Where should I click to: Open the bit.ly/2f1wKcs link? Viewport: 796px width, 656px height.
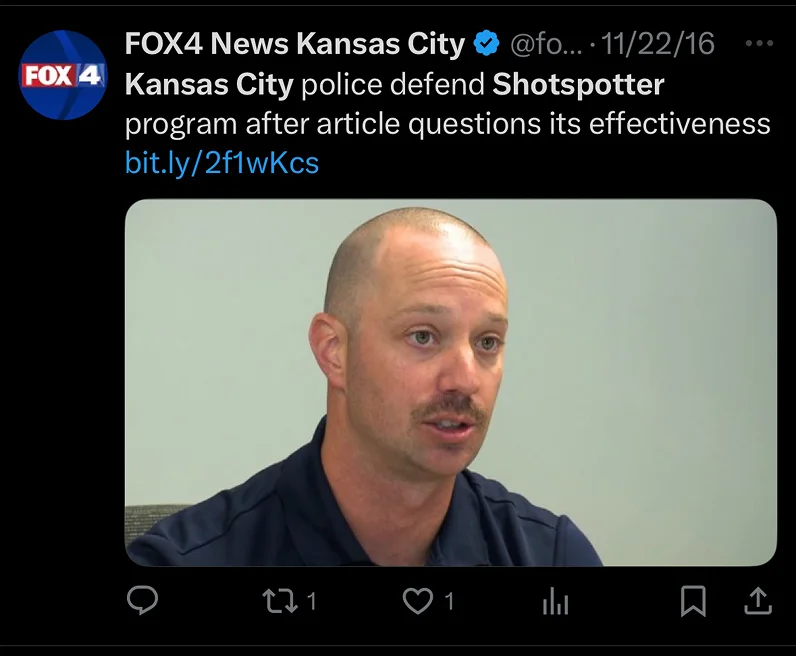(x=222, y=163)
